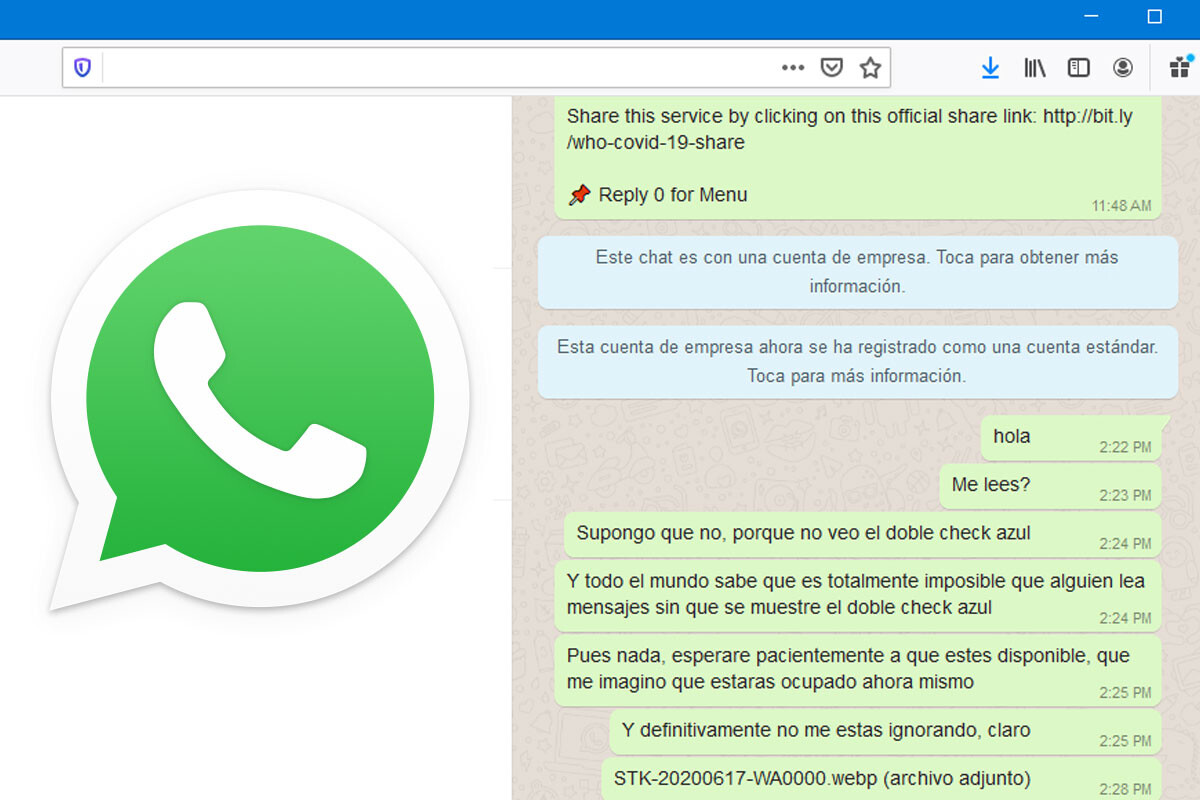The width and height of the screenshot is (1200, 800).
Task: Click the red pushpin emoji icon
Action: click(579, 195)
